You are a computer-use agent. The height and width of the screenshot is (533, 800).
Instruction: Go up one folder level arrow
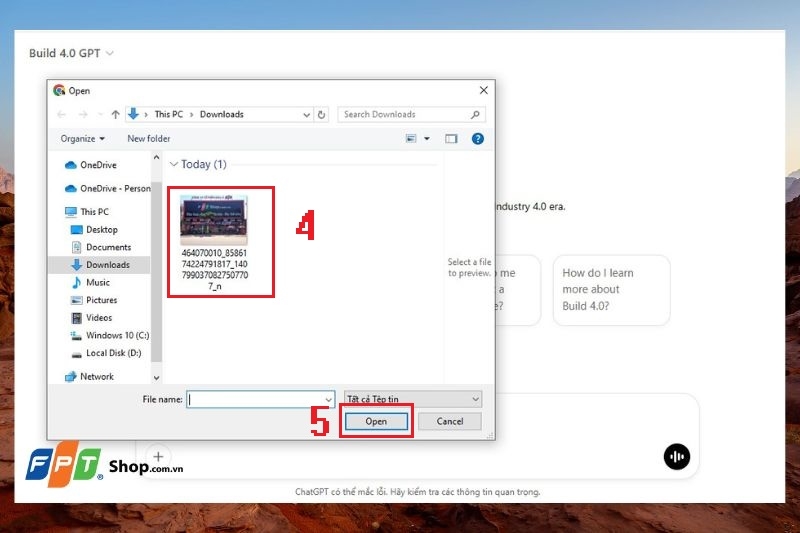pos(116,114)
